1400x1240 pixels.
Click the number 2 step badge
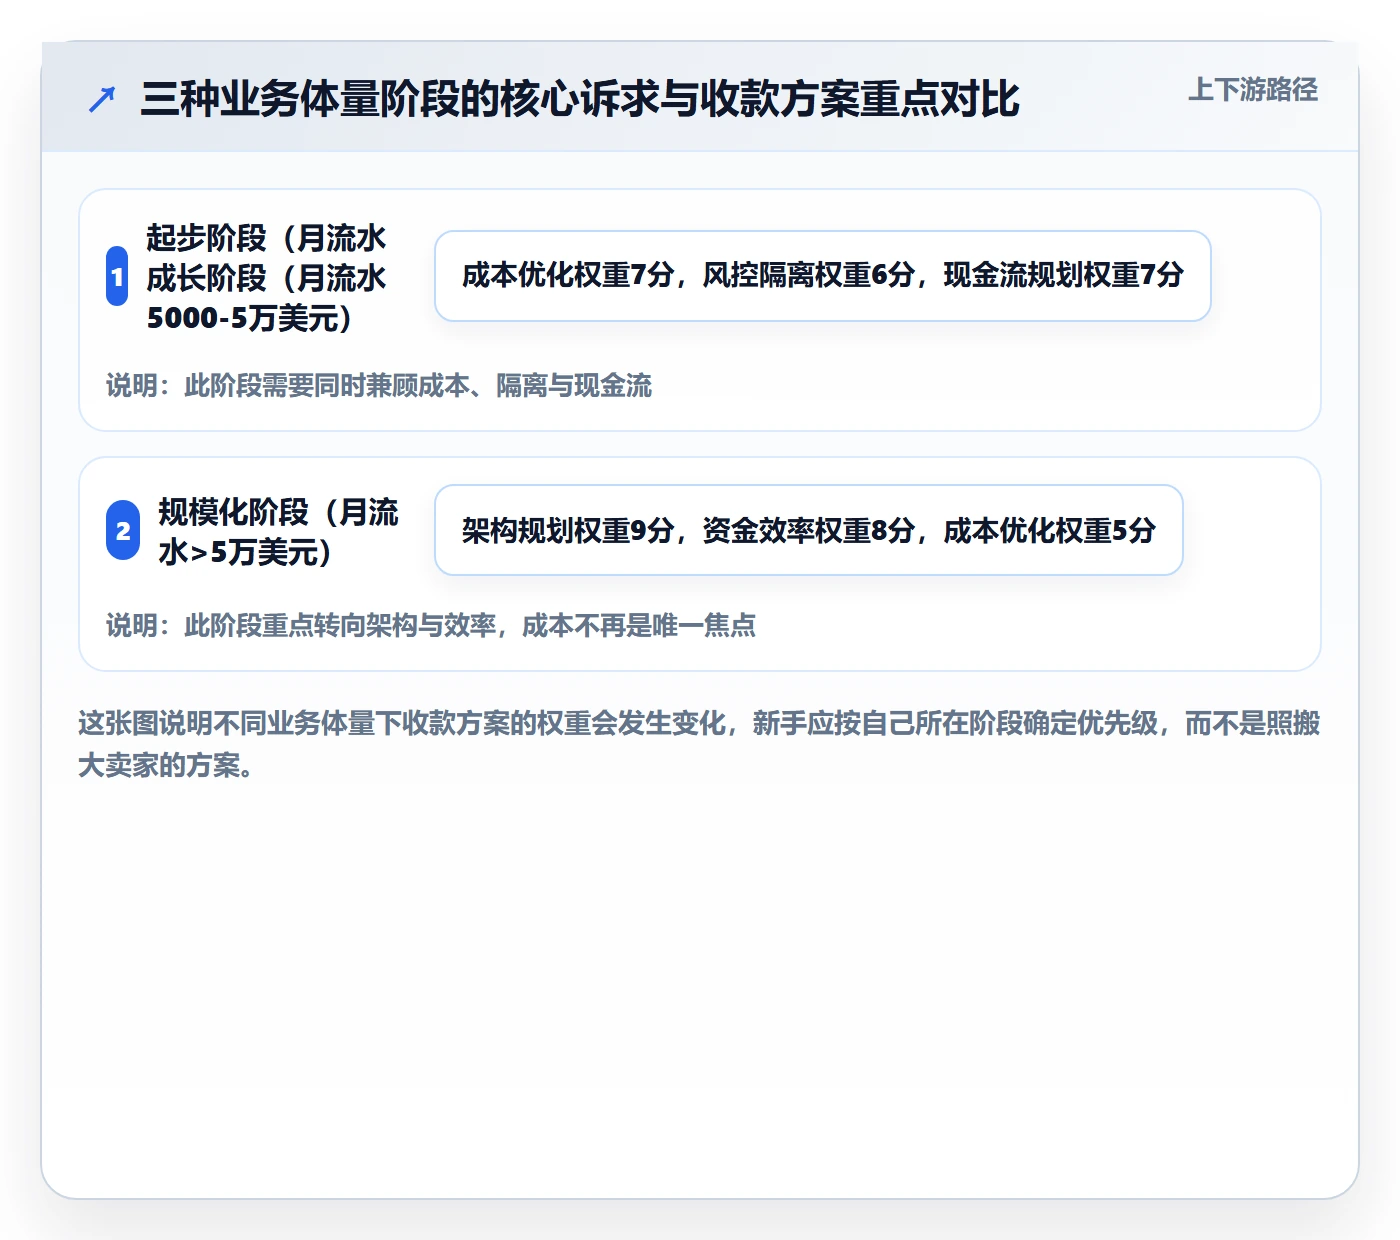pyautogui.click(x=123, y=530)
